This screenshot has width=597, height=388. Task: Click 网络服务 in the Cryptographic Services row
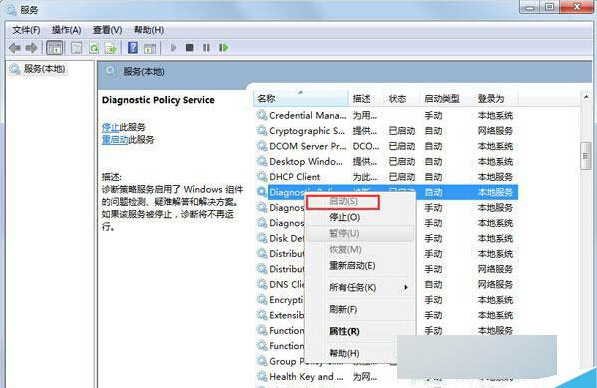coord(495,131)
